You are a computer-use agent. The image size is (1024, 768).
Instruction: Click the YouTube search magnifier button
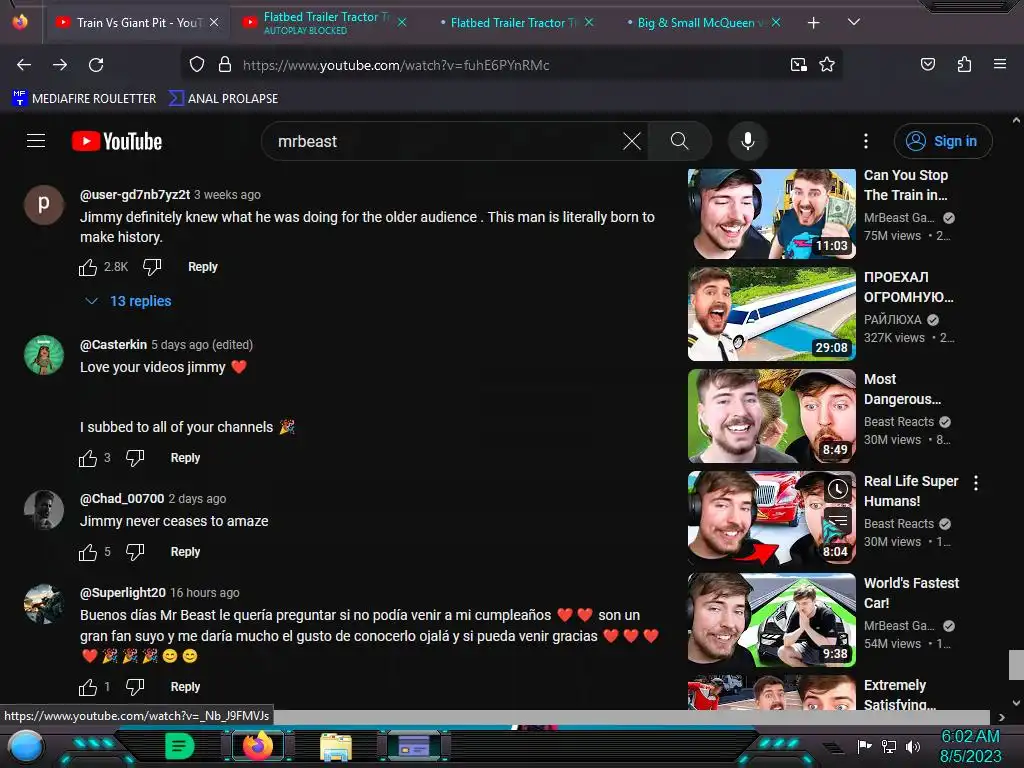pyautogui.click(x=679, y=141)
